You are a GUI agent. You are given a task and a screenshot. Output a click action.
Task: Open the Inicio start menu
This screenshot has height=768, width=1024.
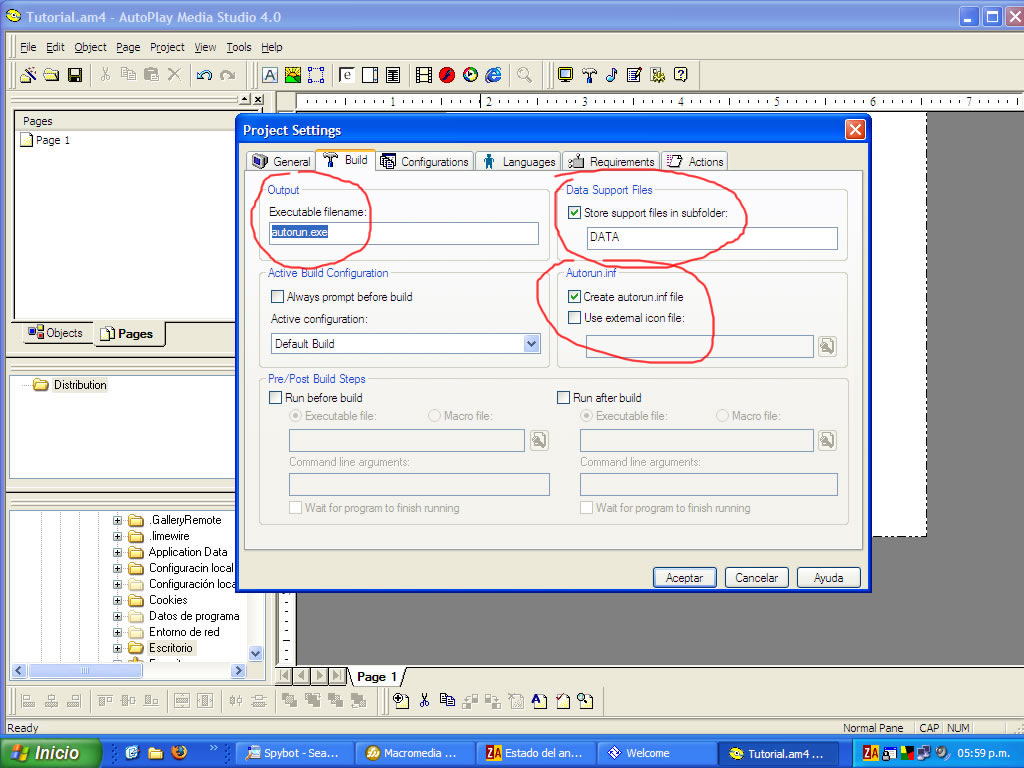[51, 753]
